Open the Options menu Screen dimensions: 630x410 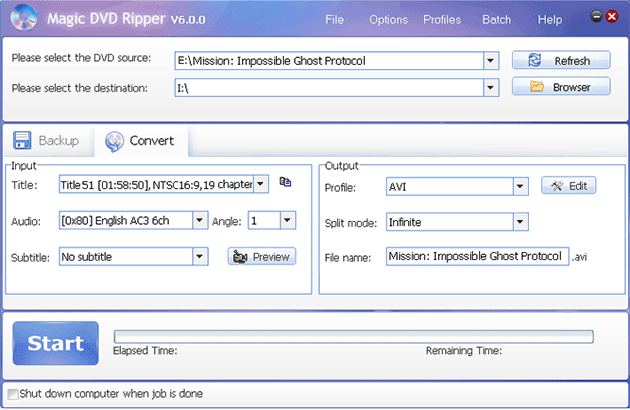[388, 20]
